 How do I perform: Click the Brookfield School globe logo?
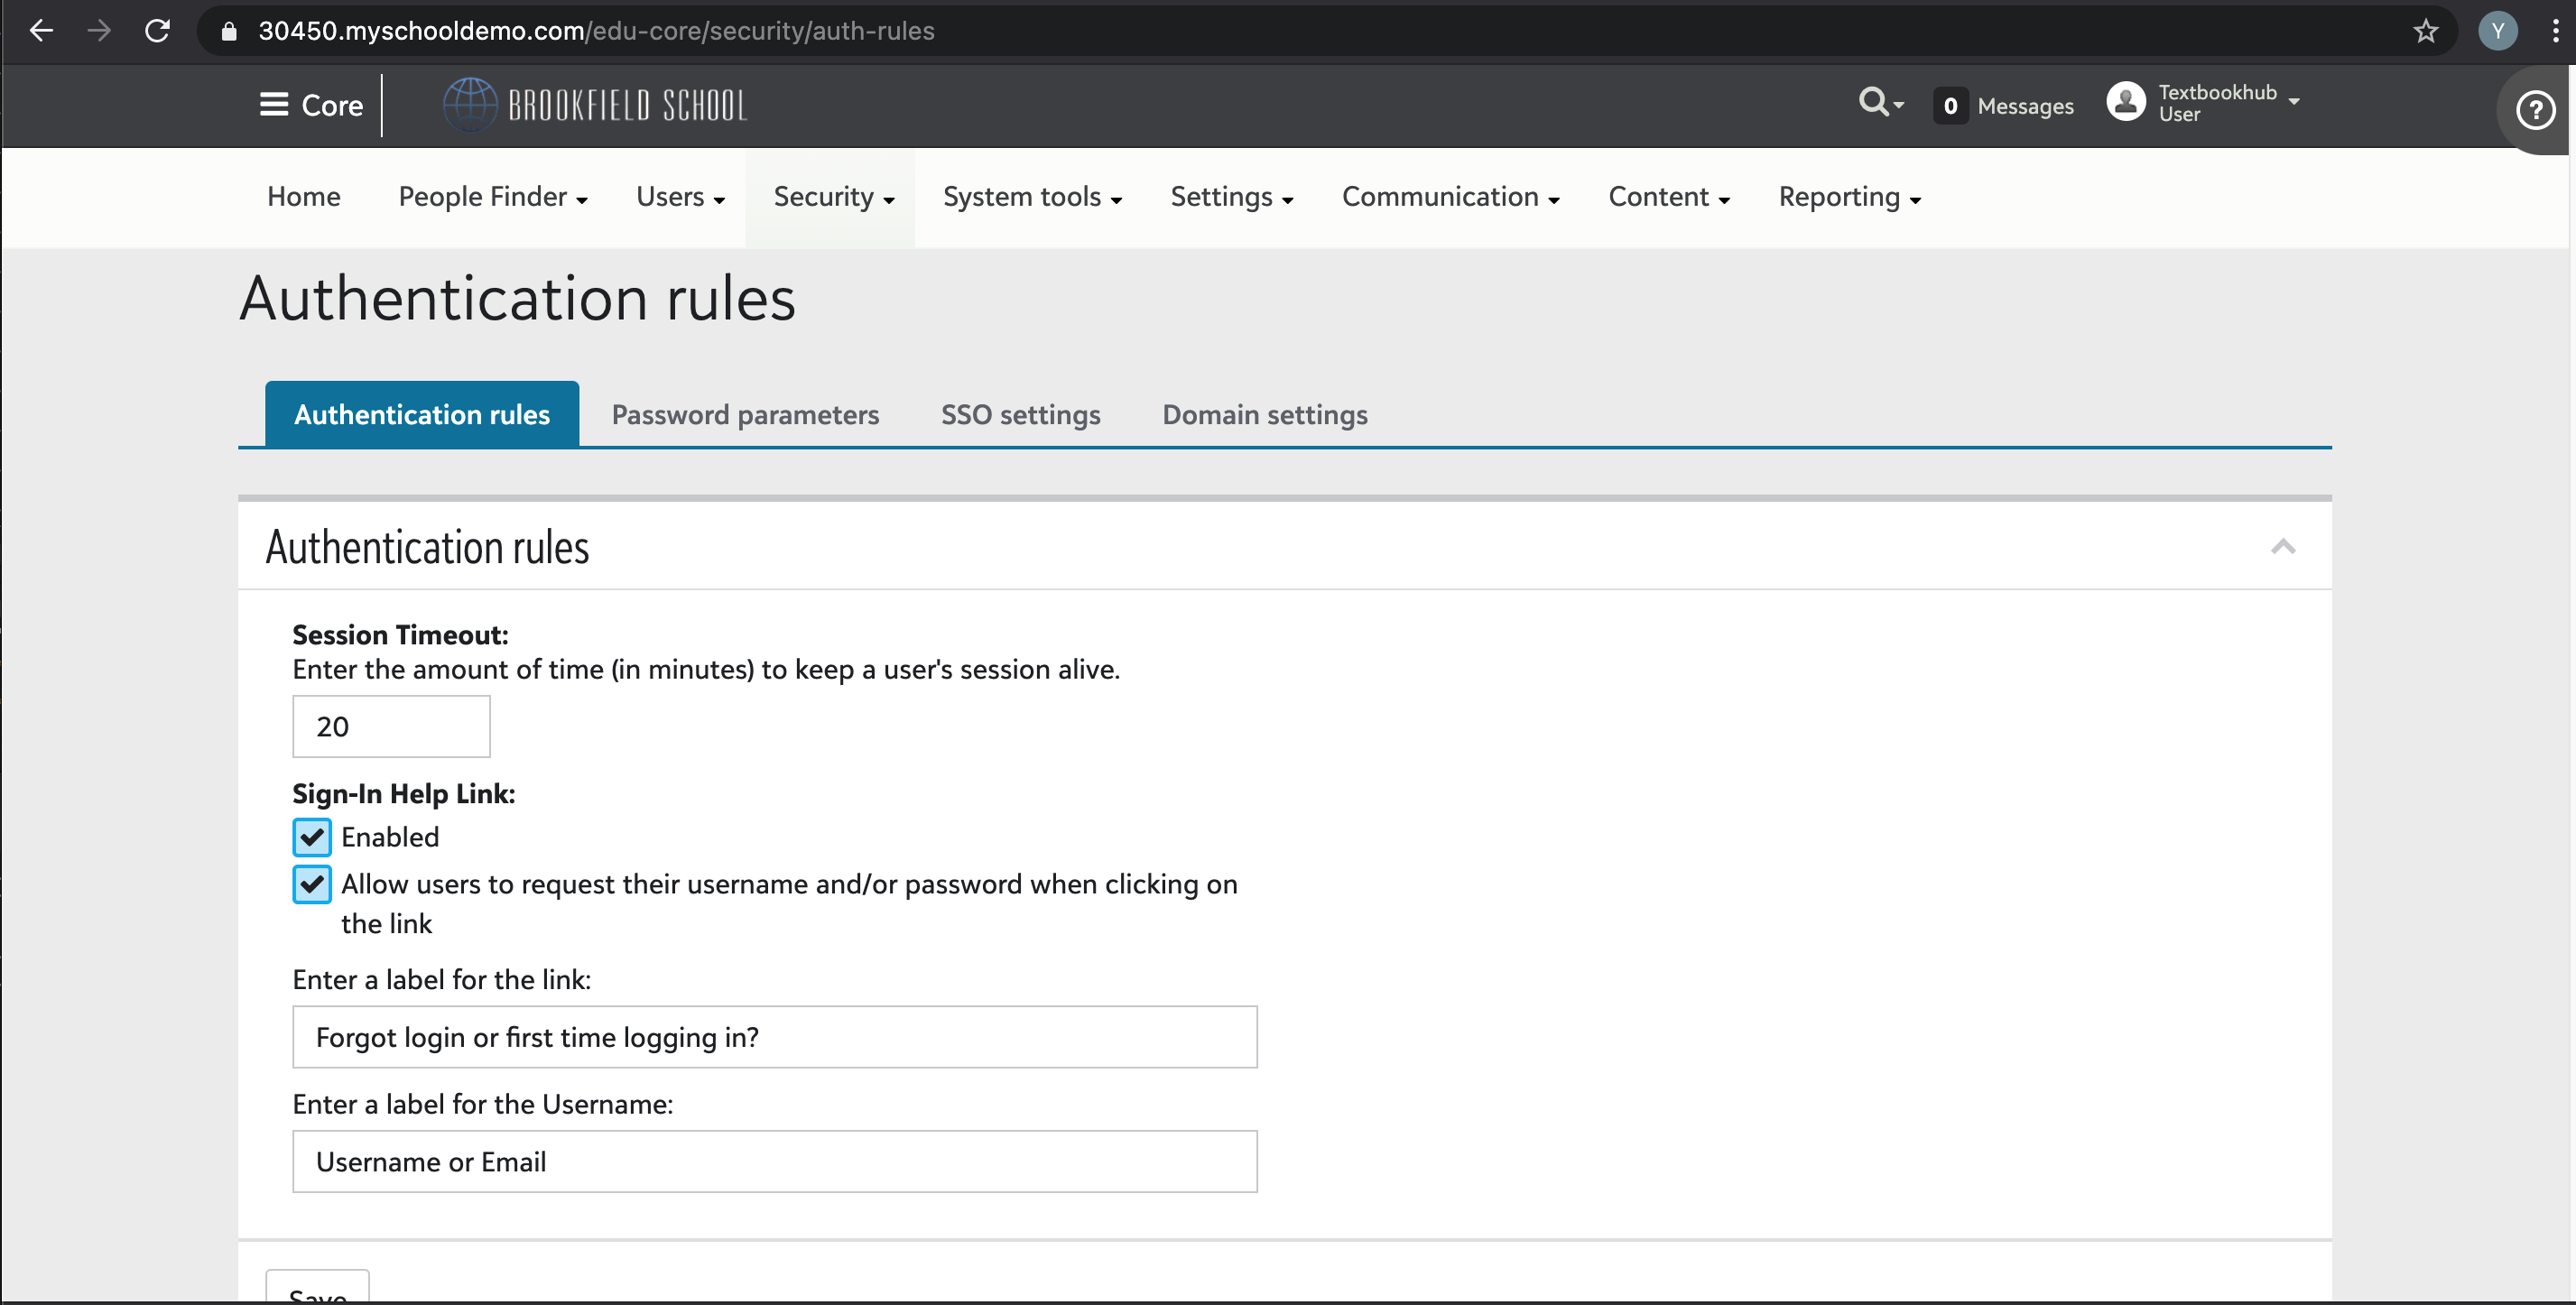tap(469, 105)
